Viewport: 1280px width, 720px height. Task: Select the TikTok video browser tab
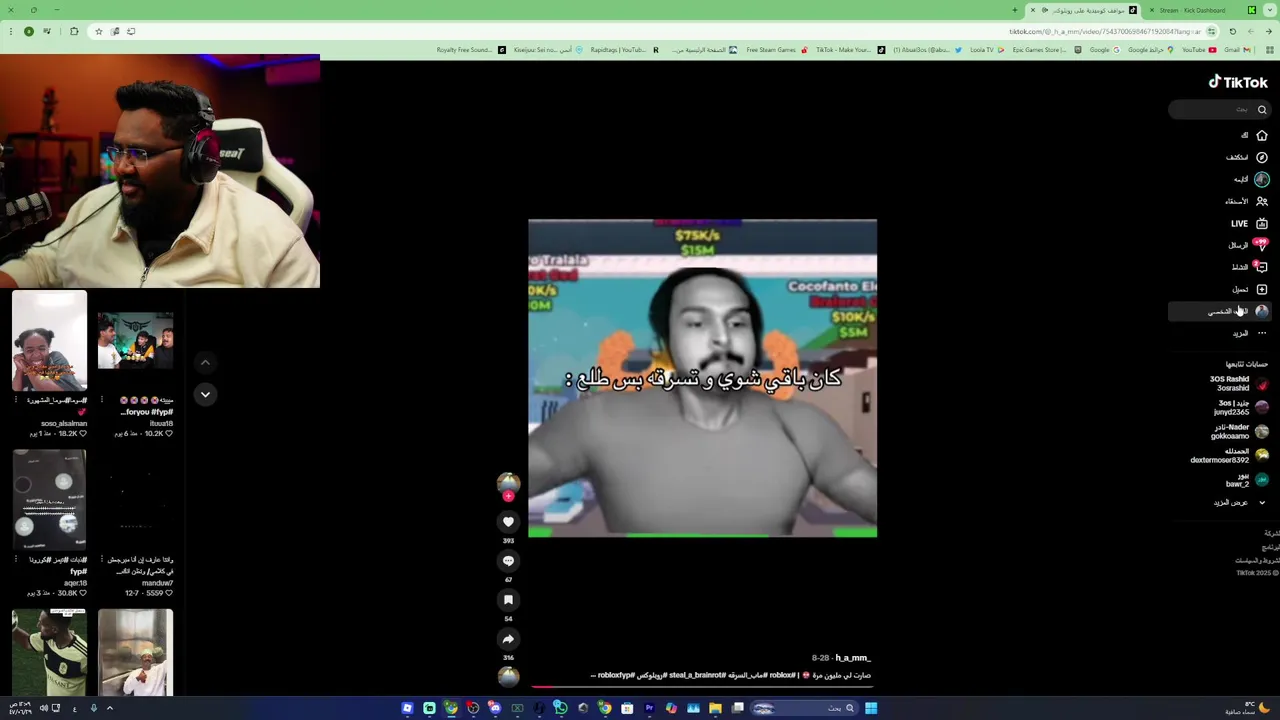tap(1083, 10)
